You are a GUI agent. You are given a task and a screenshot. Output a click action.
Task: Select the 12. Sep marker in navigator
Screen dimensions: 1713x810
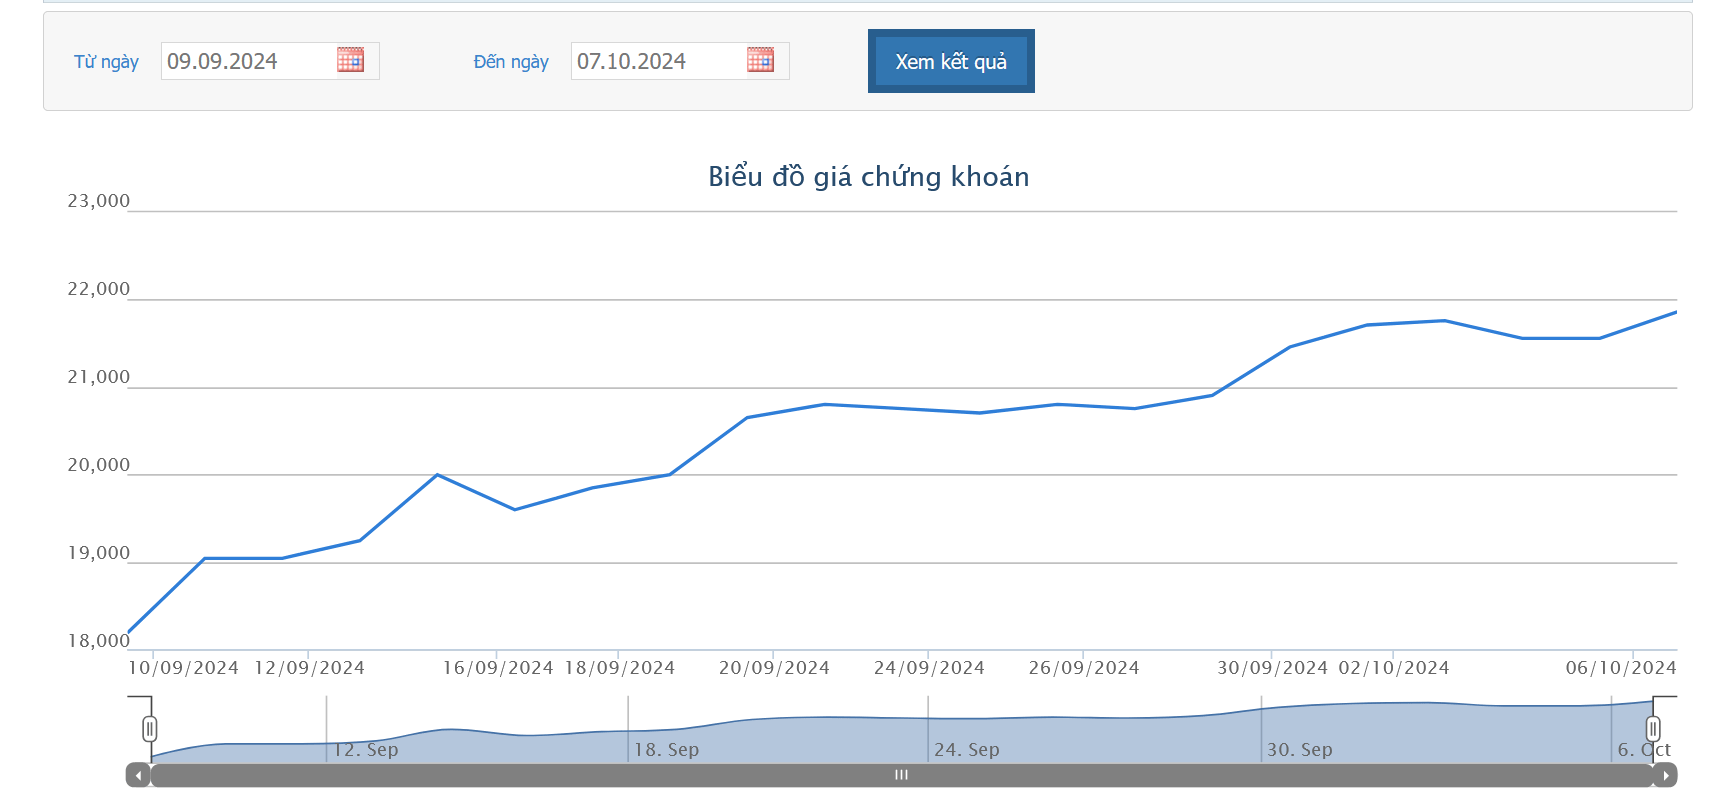pos(366,749)
